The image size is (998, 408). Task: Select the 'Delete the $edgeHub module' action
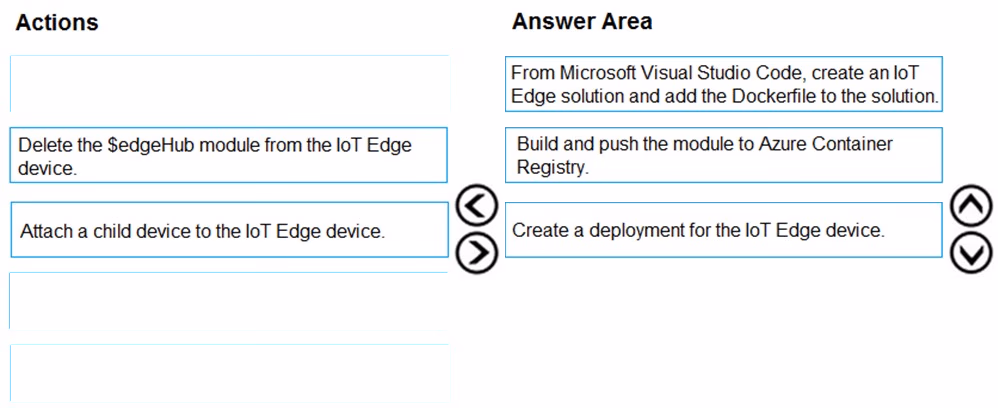[x=229, y=155]
